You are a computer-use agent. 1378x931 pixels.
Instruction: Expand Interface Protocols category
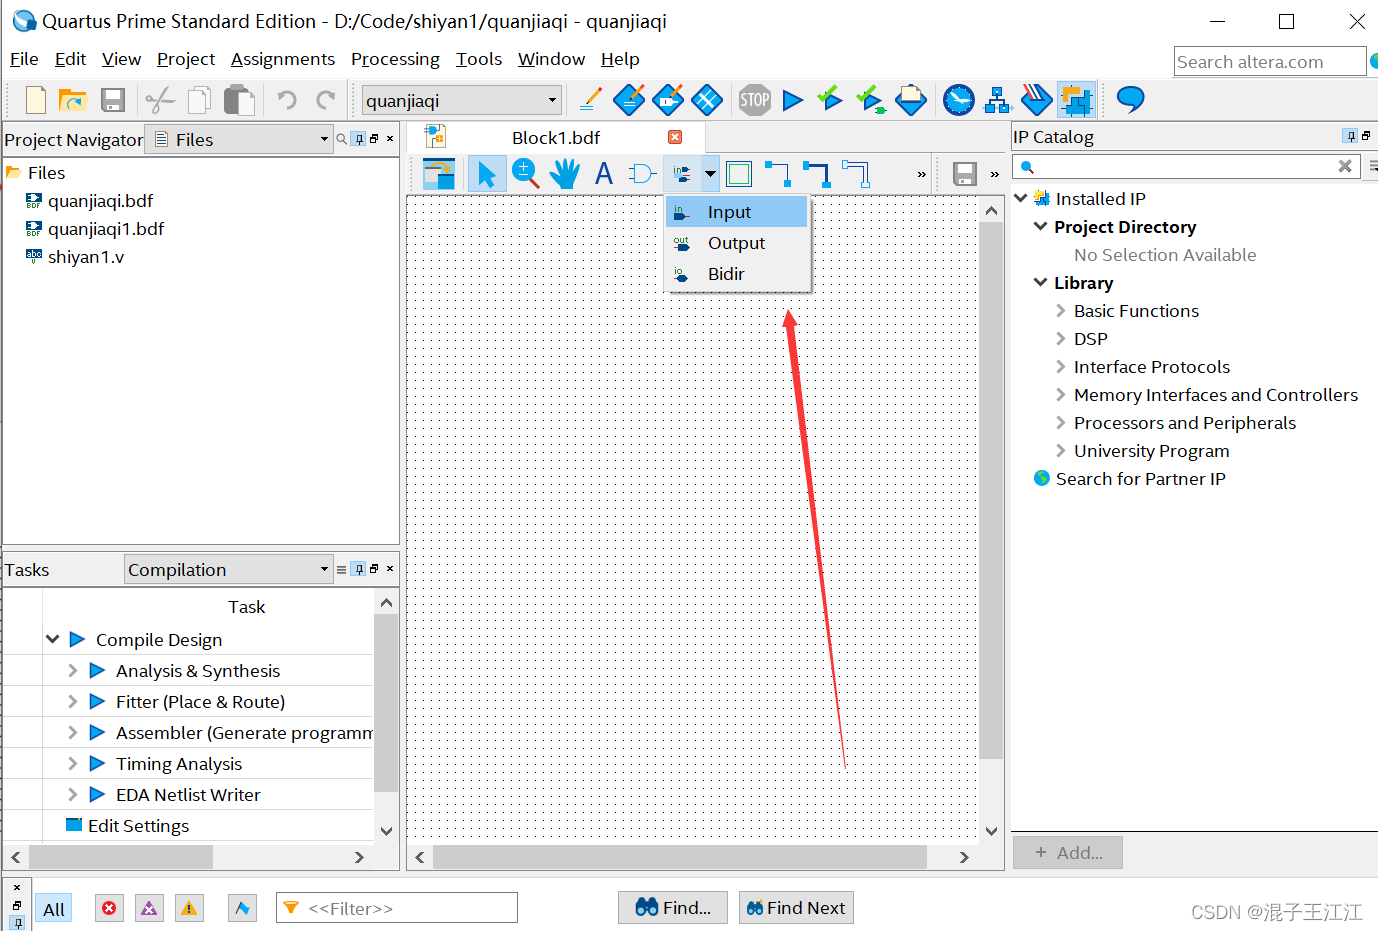[1061, 366]
